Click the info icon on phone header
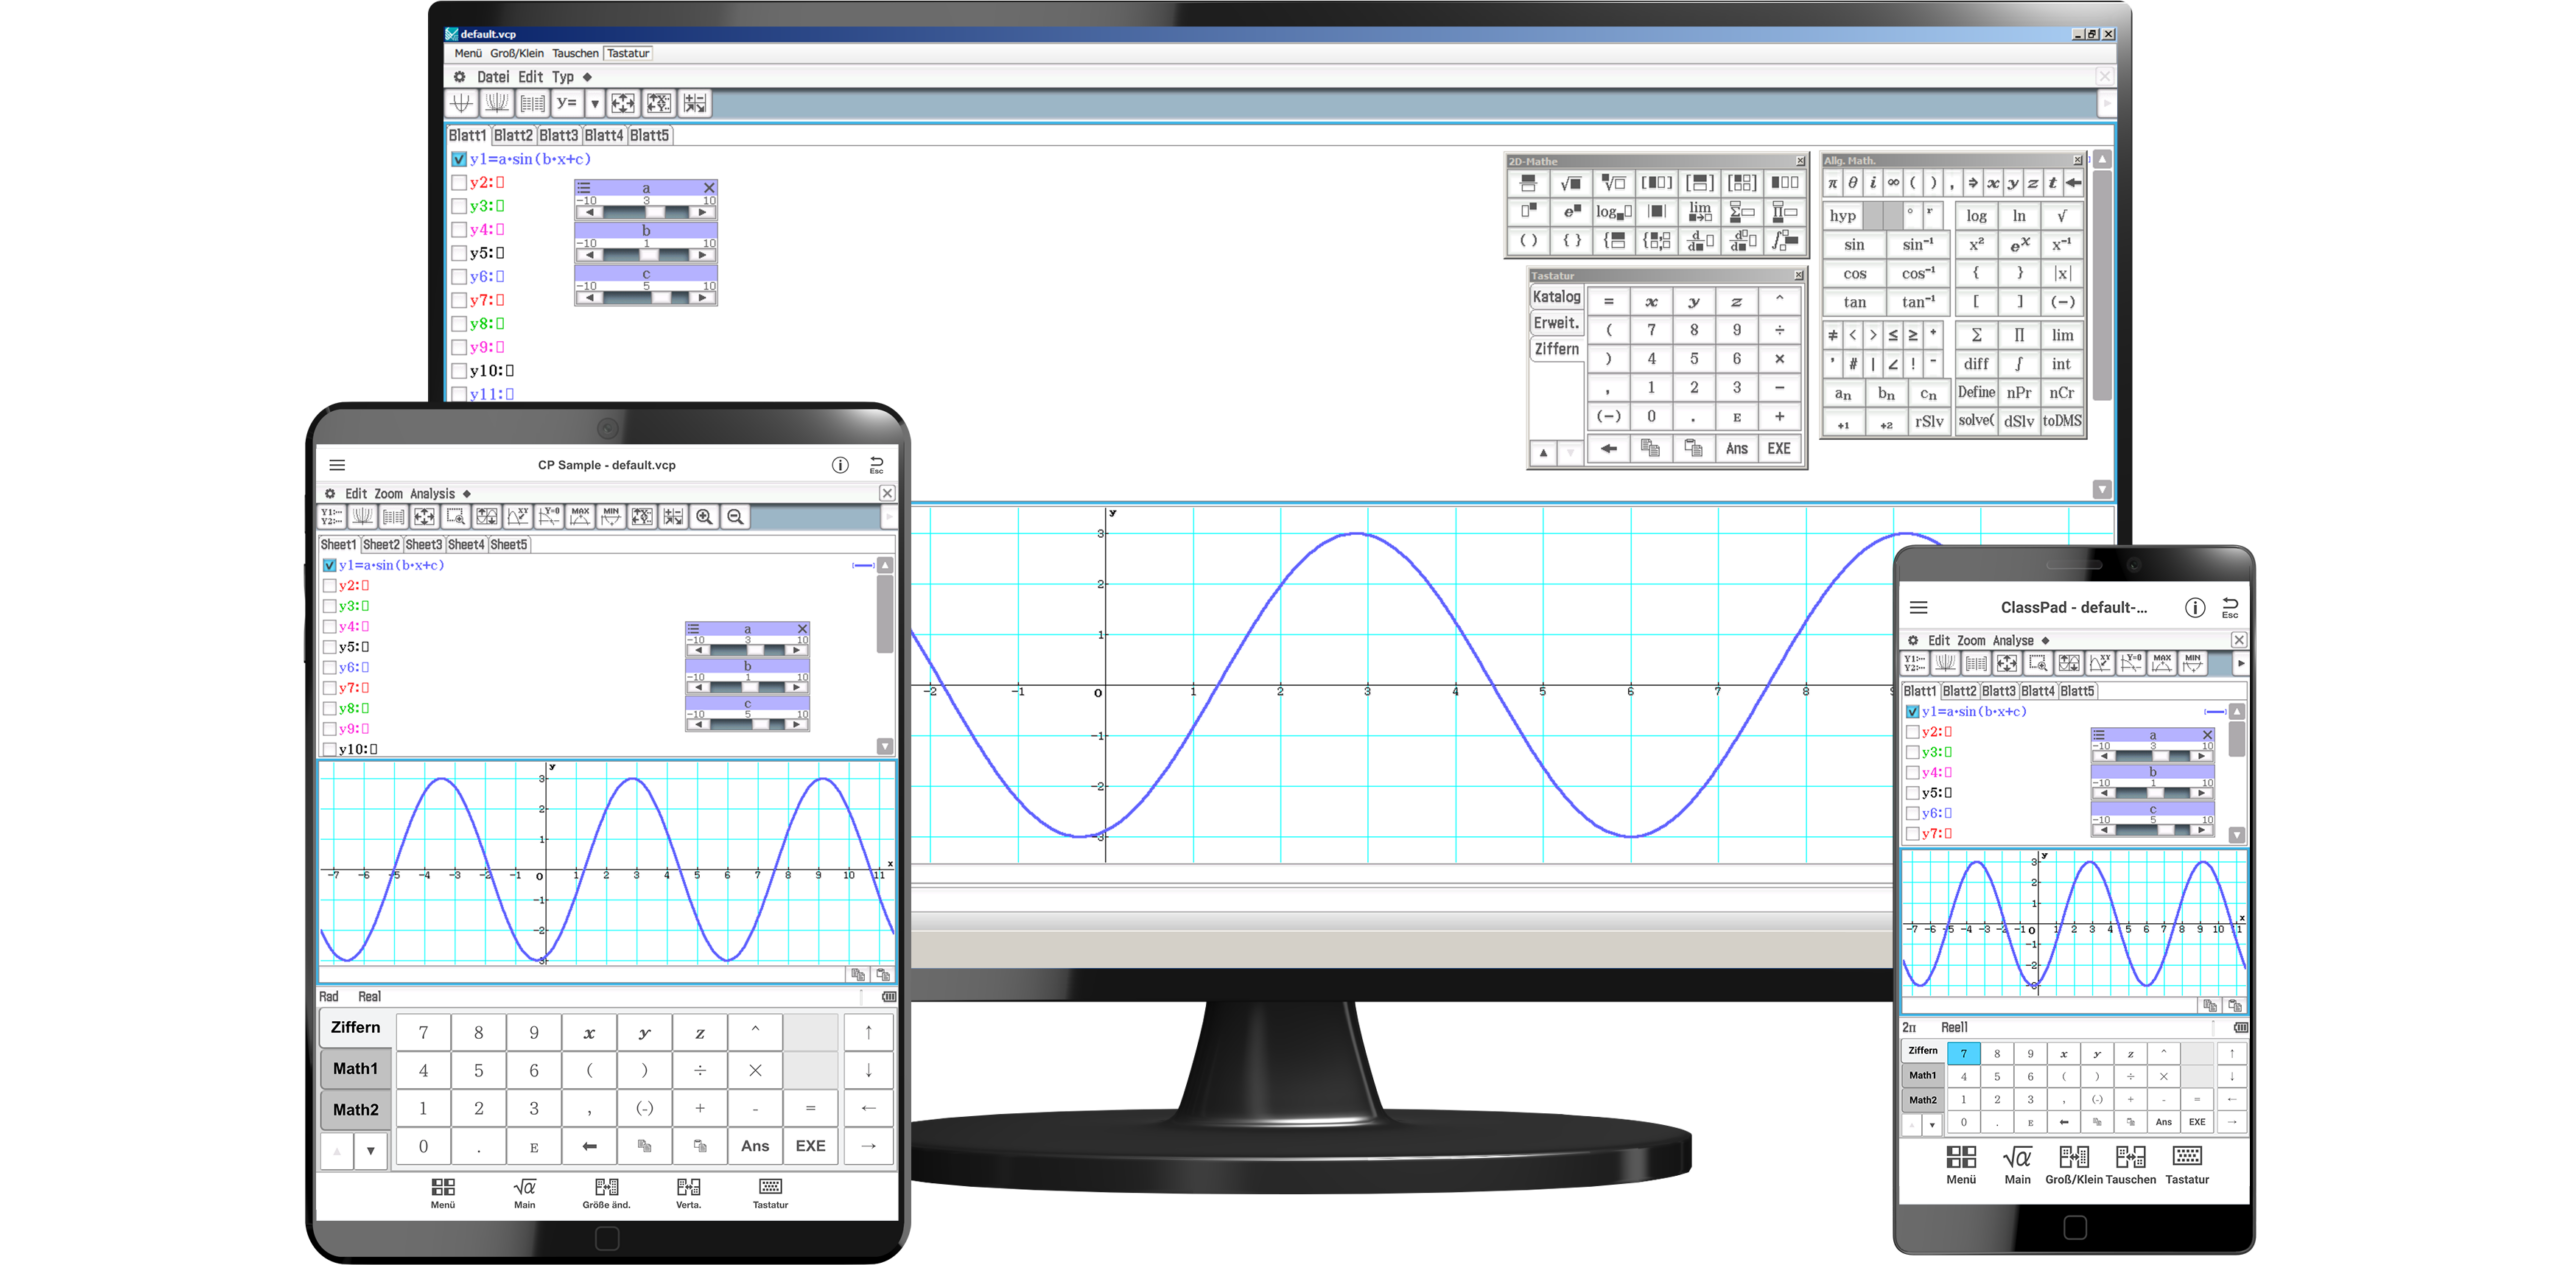 click(2194, 607)
